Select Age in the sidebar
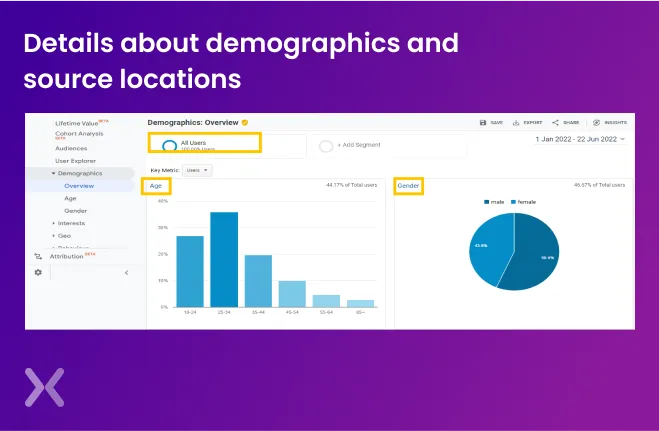Screen dimensions: 659x431 pyautogui.click(x=70, y=198)
